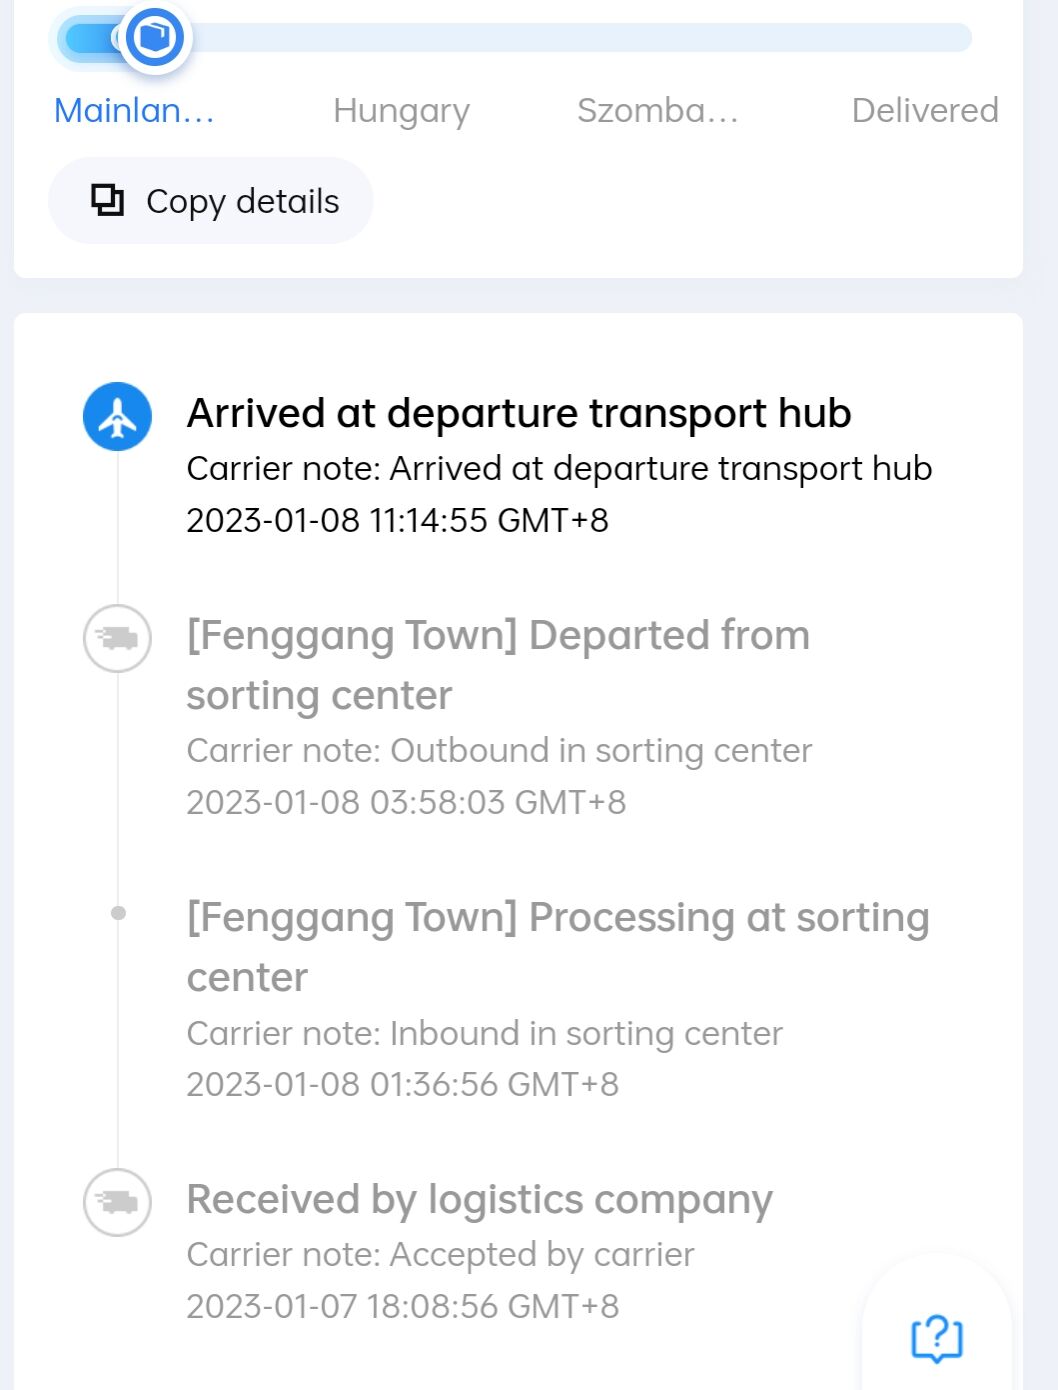The image size is (1058, 1390).
Task: Click truck icon beside Received by logistics company
Action: pos(117,1202)
